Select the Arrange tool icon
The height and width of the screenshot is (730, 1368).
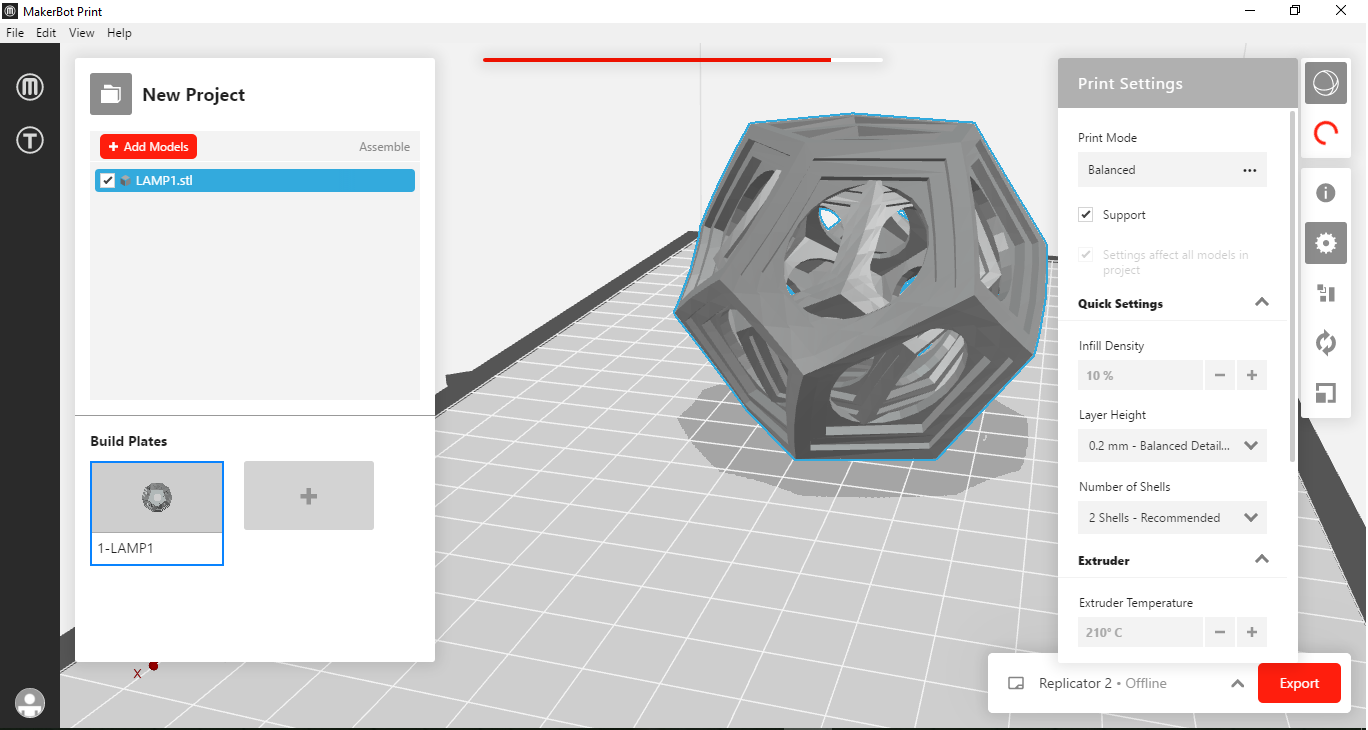(1326, 293)
